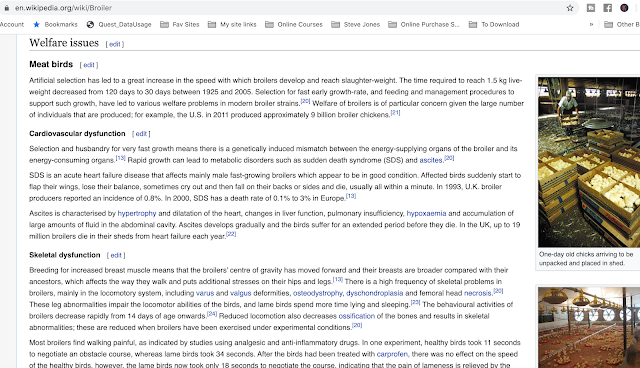Open the osteodystrophy link
This screenshot has width=640, height=368.
coord(318,293)
